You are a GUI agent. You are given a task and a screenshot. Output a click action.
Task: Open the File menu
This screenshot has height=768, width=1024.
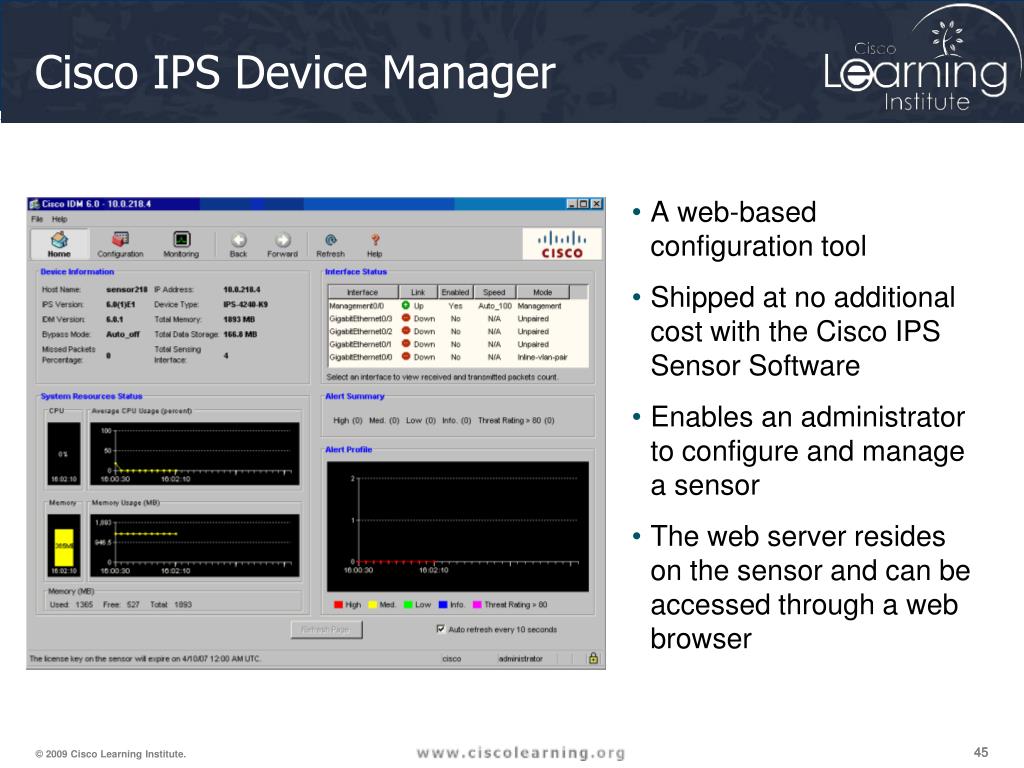(x=37, y=219)
